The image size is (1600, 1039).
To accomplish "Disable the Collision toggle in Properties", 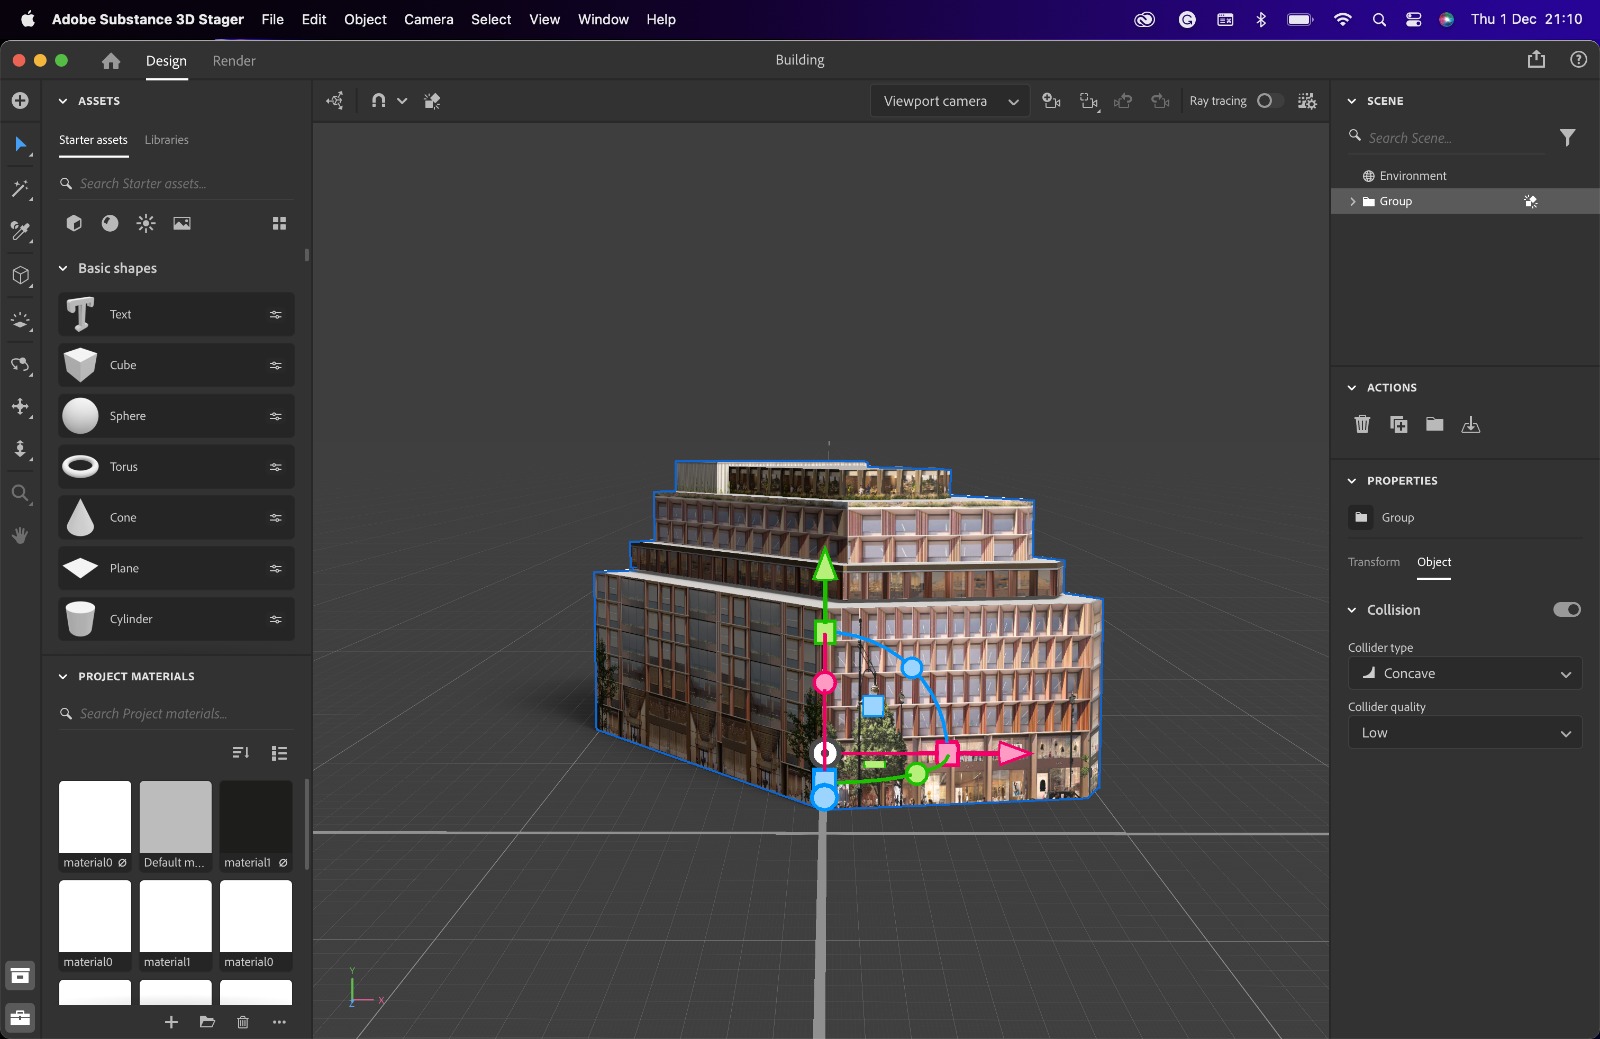I will pos(1566,609).
